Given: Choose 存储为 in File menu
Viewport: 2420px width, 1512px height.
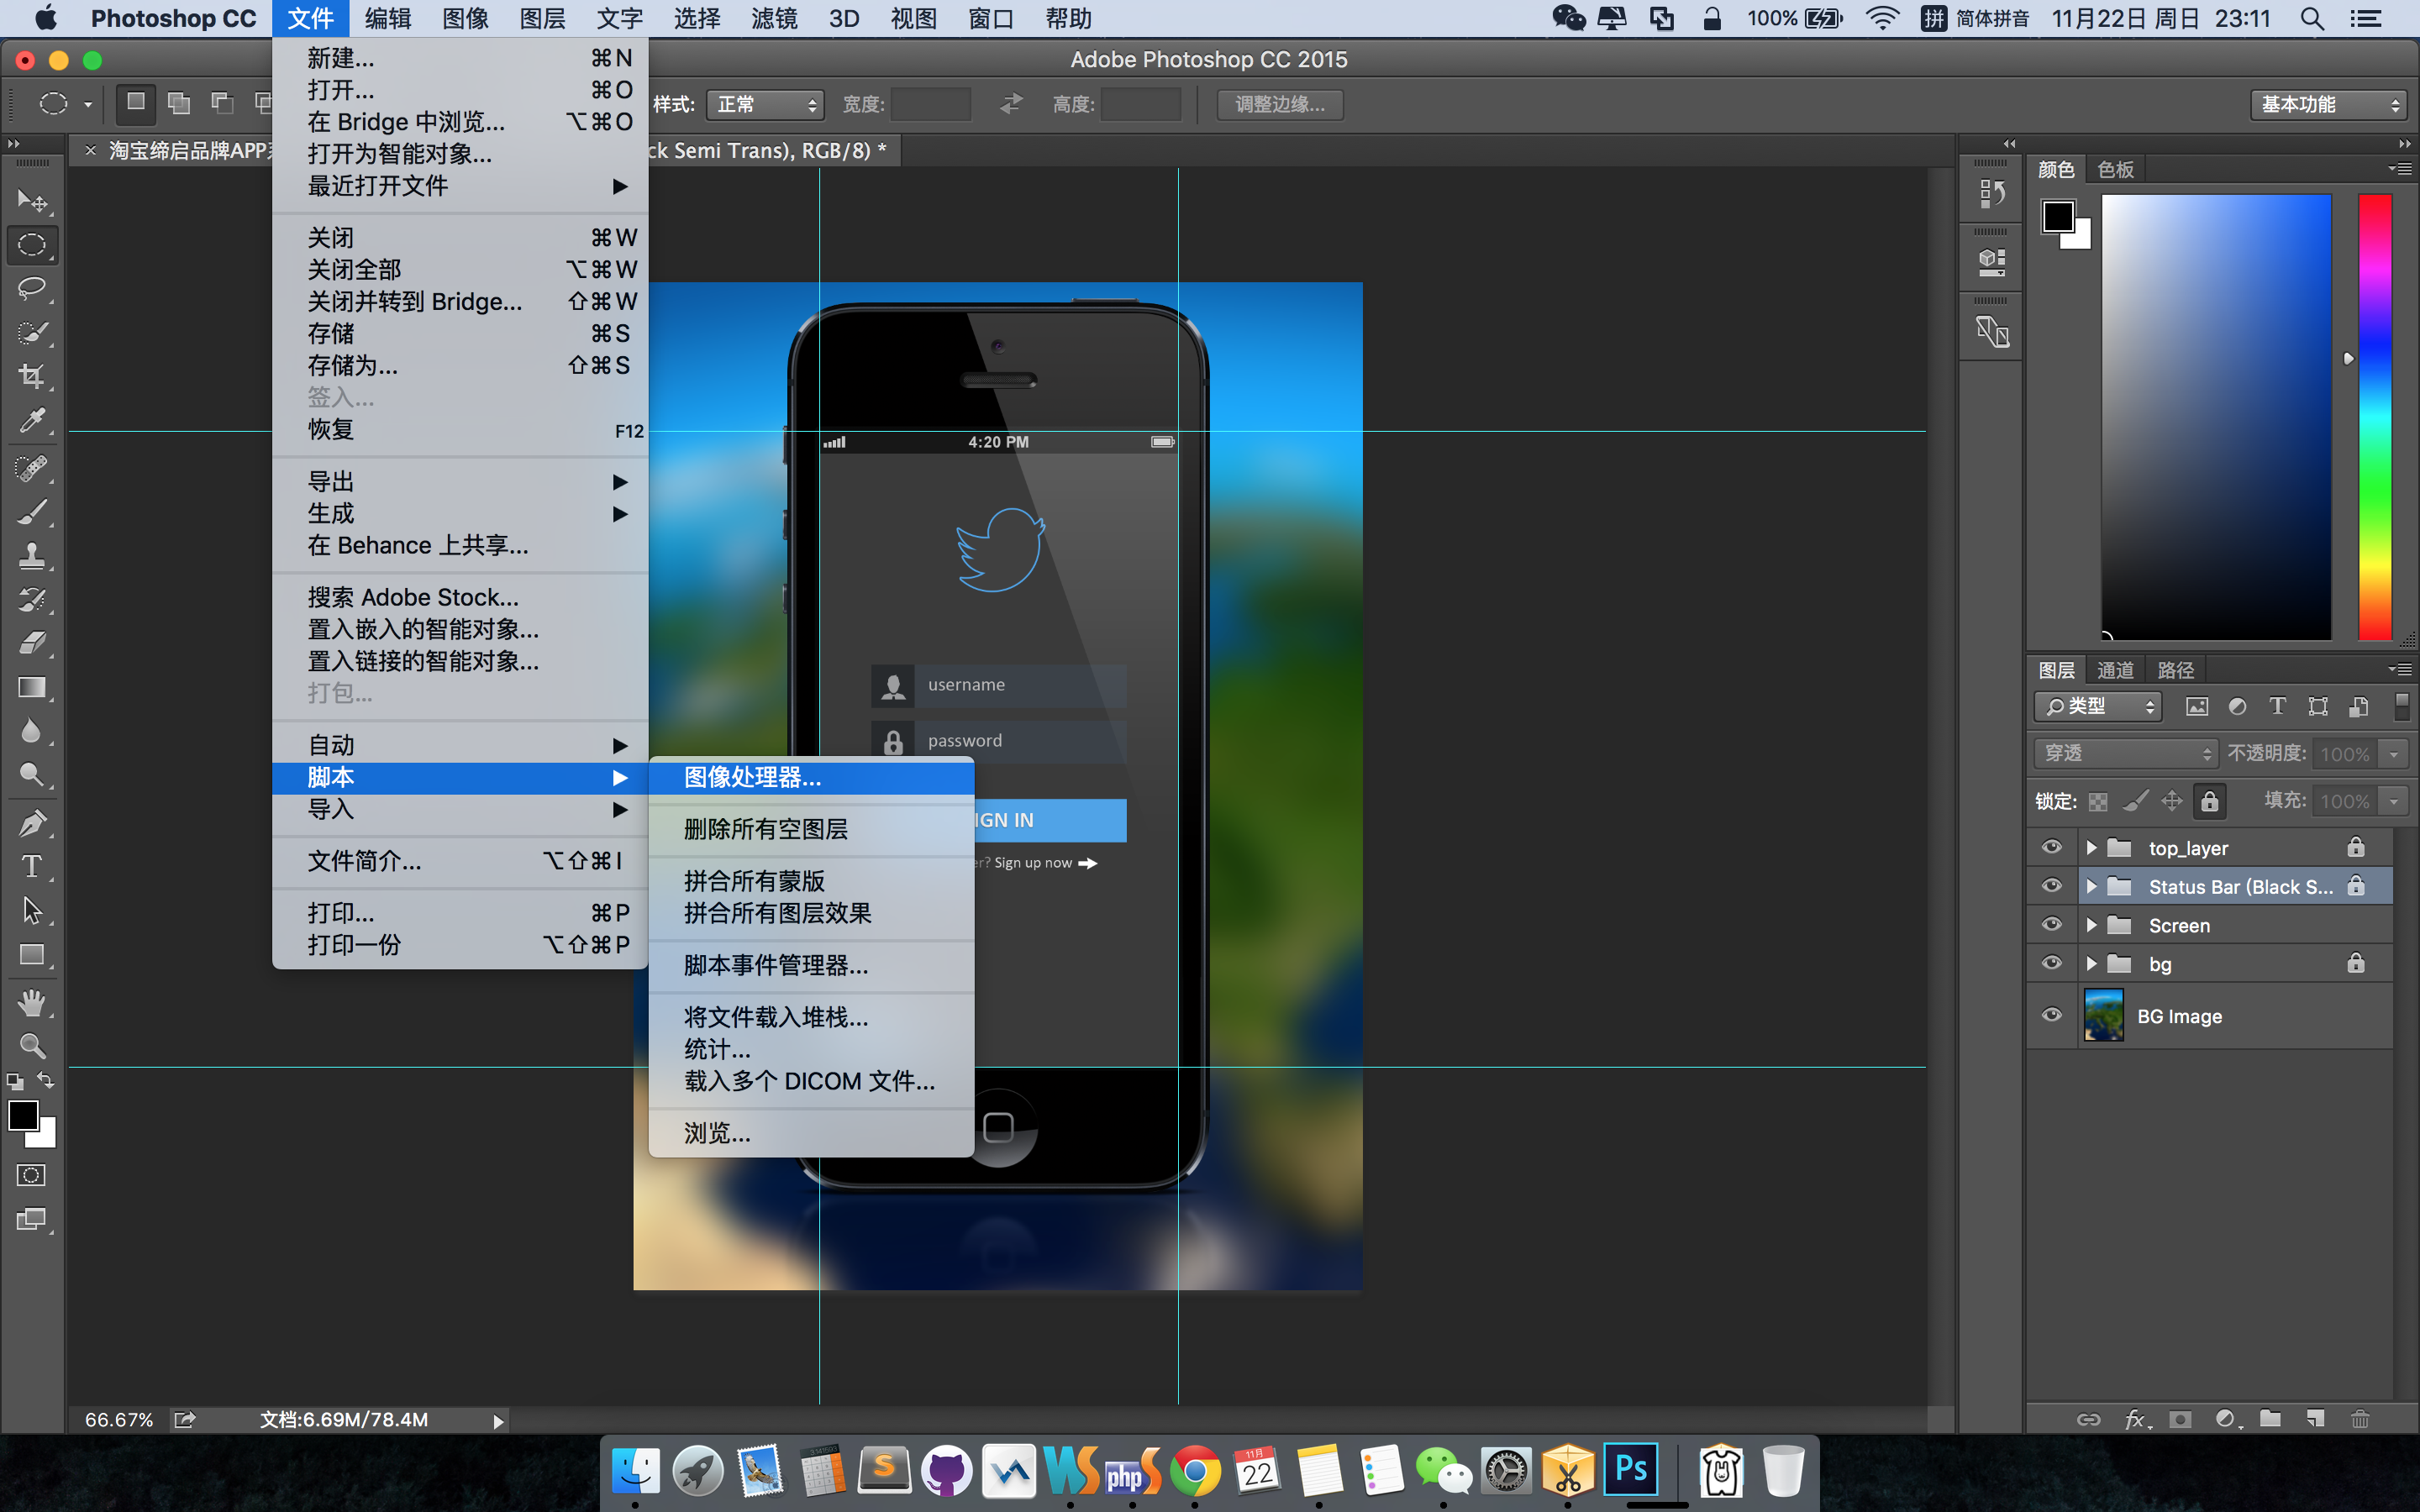Looking at the screenshot, I should tap(460, 365).
